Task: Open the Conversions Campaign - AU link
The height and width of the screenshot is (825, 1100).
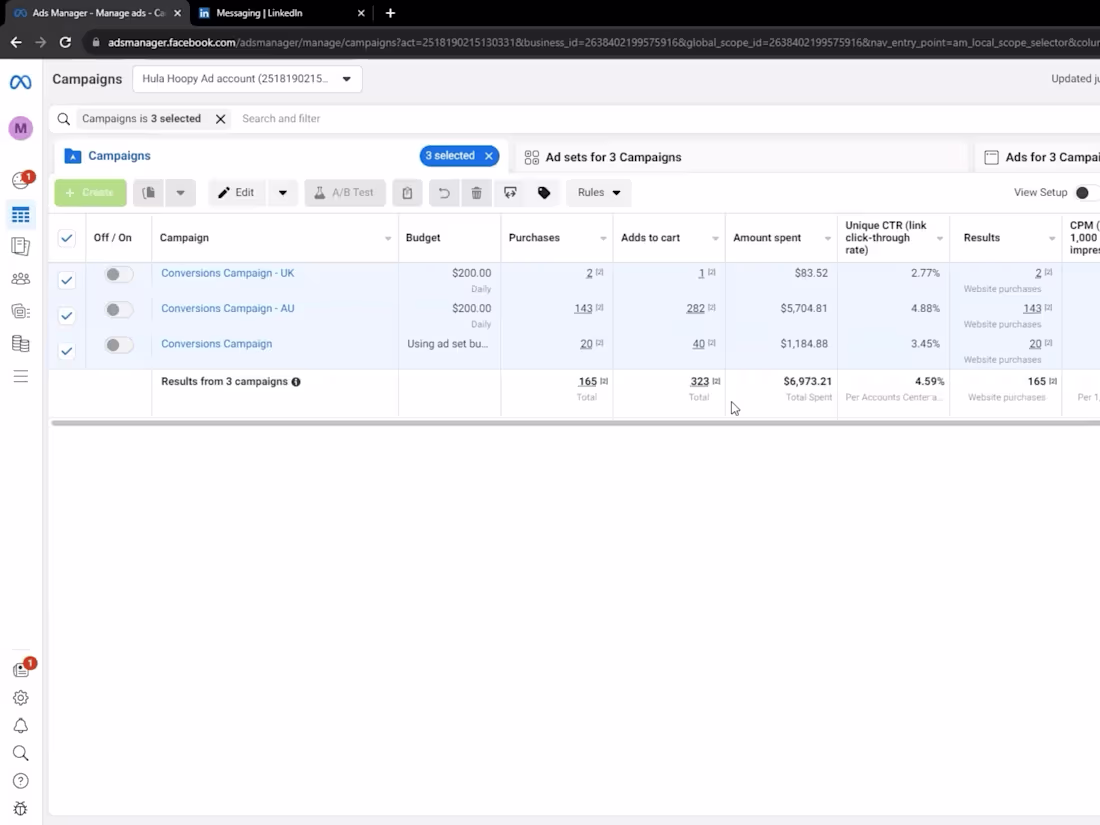Action: (227, 308)
